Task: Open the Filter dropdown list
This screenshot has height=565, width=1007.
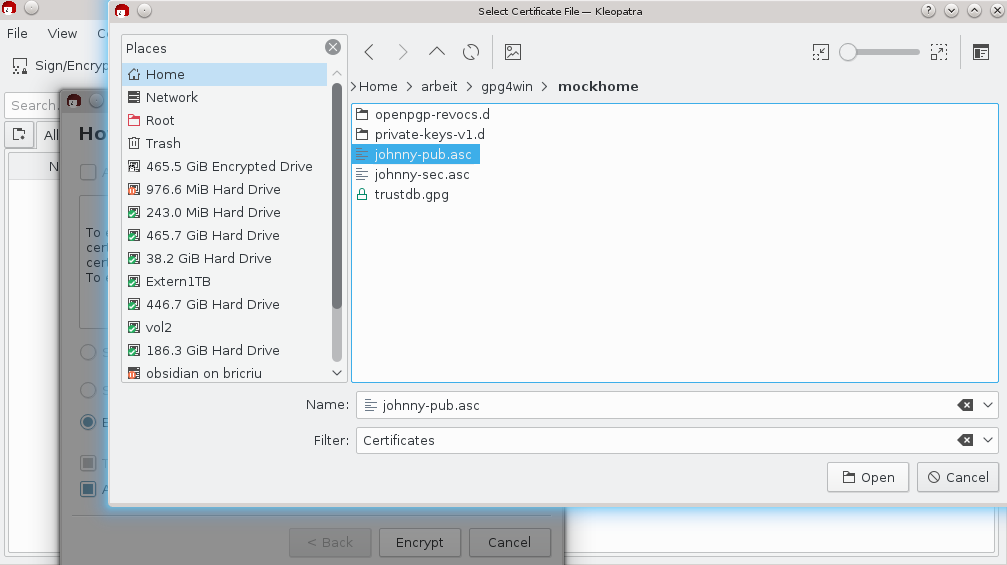Action: coord(989,440)
